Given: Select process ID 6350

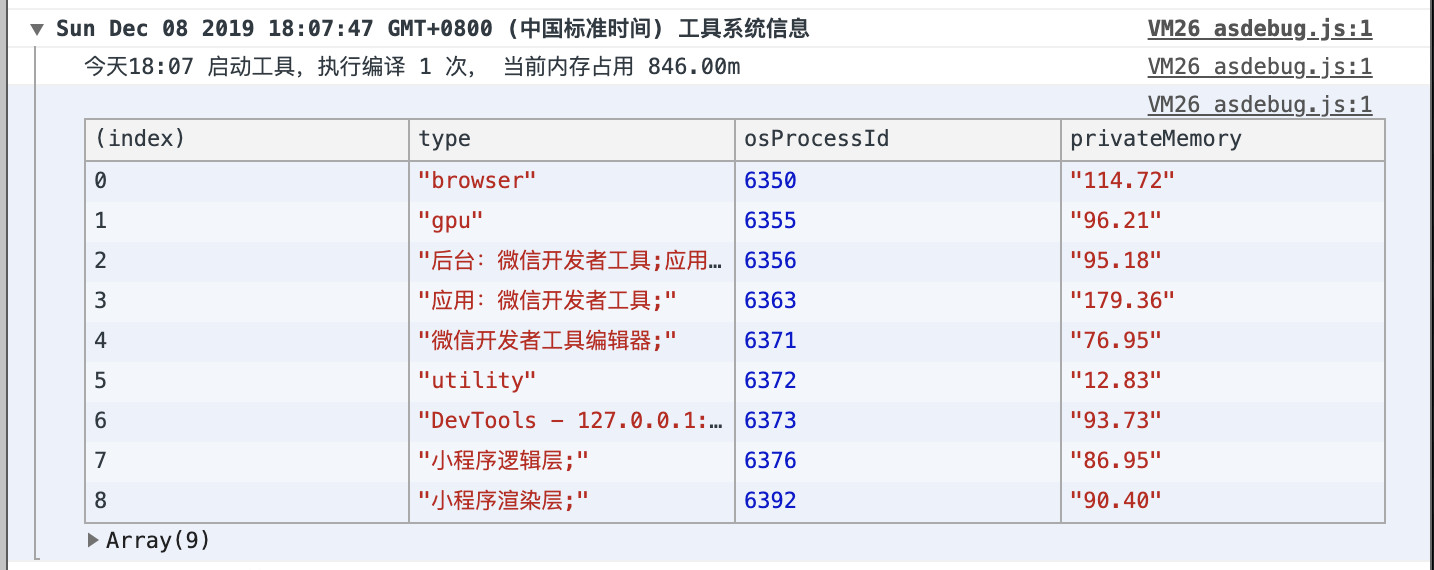Looking at the screenshot, I should pos(770,181).
